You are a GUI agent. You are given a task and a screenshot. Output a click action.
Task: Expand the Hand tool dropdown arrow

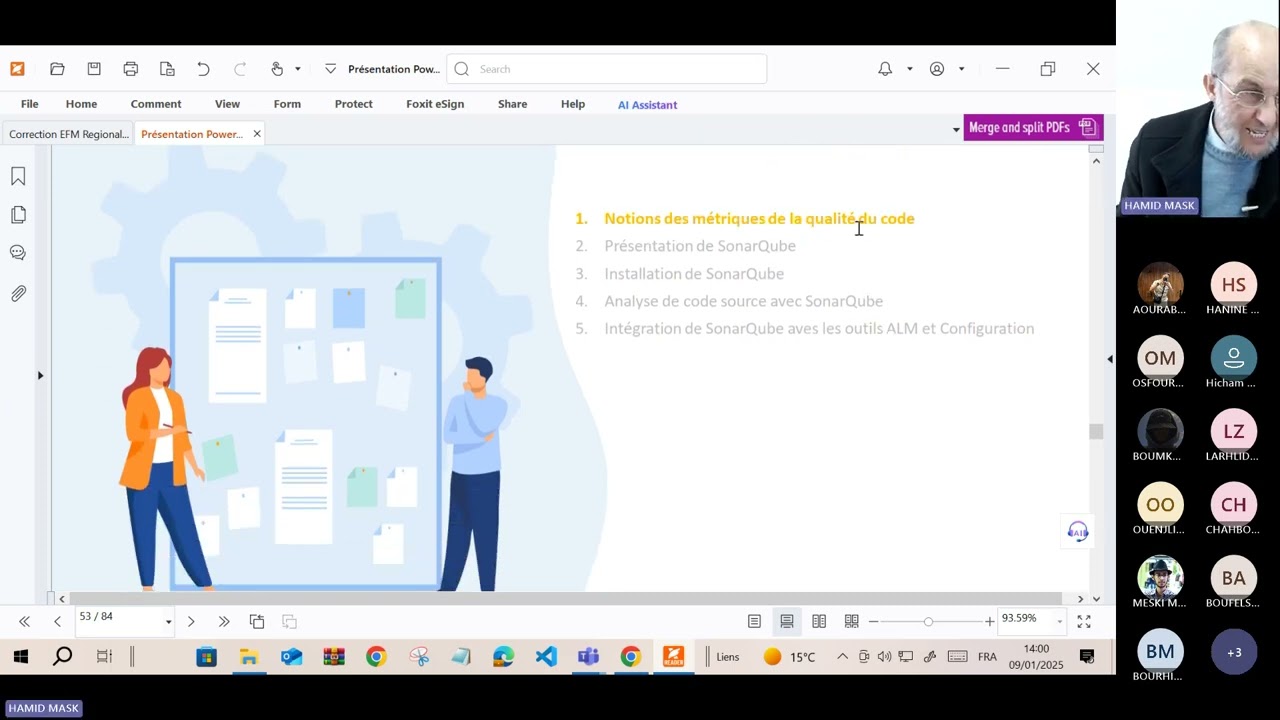click(x=297, y=69)
